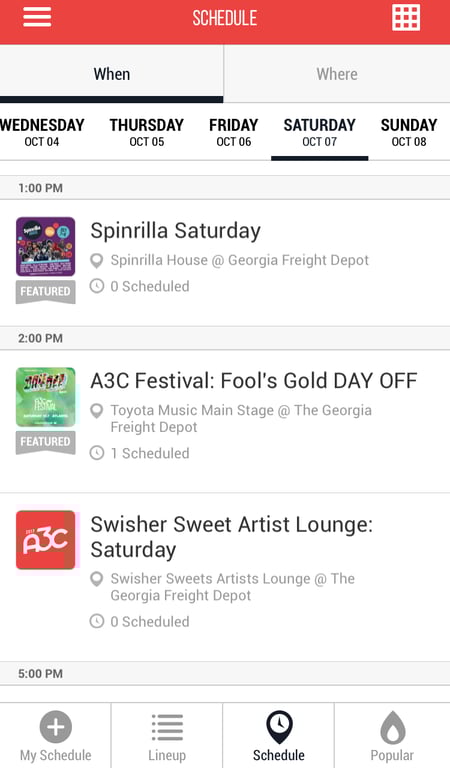Choose Sunday Oct 08
This screenshot has height=768, width=450.
tap(409, 132)
